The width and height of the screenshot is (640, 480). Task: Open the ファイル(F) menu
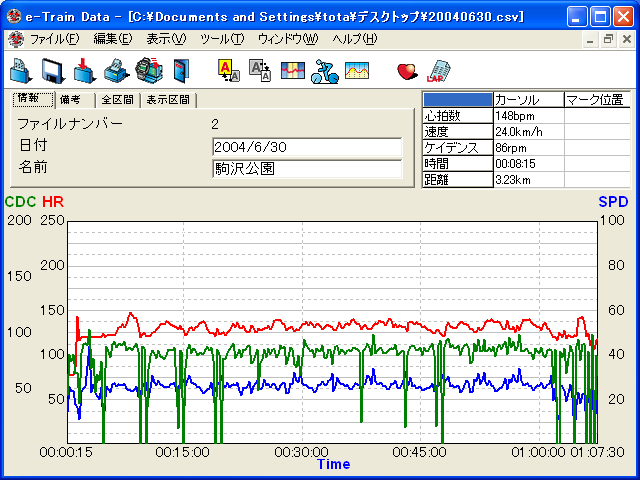pyautogui.click(x=54, y=39)
